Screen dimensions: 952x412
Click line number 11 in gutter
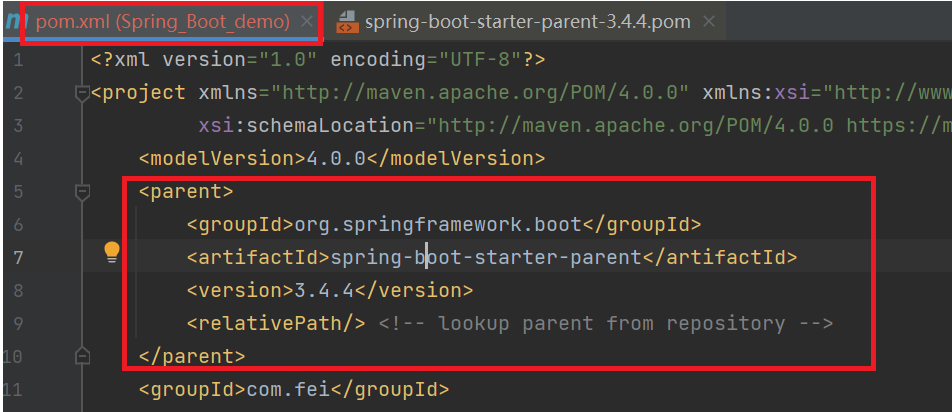(x=12, y=389)
